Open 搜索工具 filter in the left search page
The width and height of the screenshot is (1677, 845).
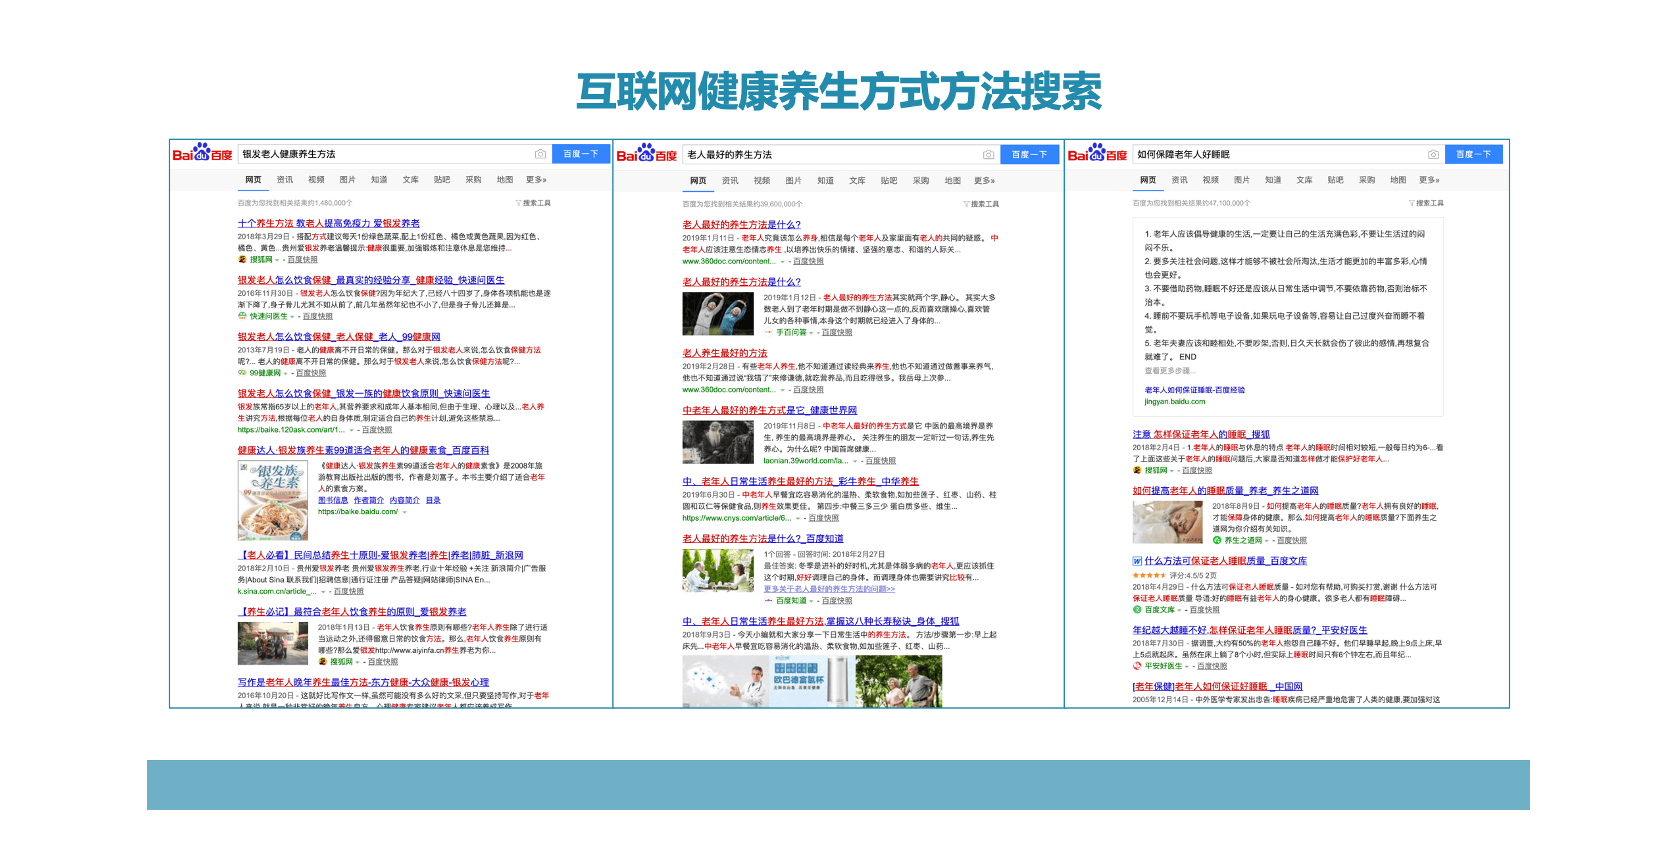point(534,203)
